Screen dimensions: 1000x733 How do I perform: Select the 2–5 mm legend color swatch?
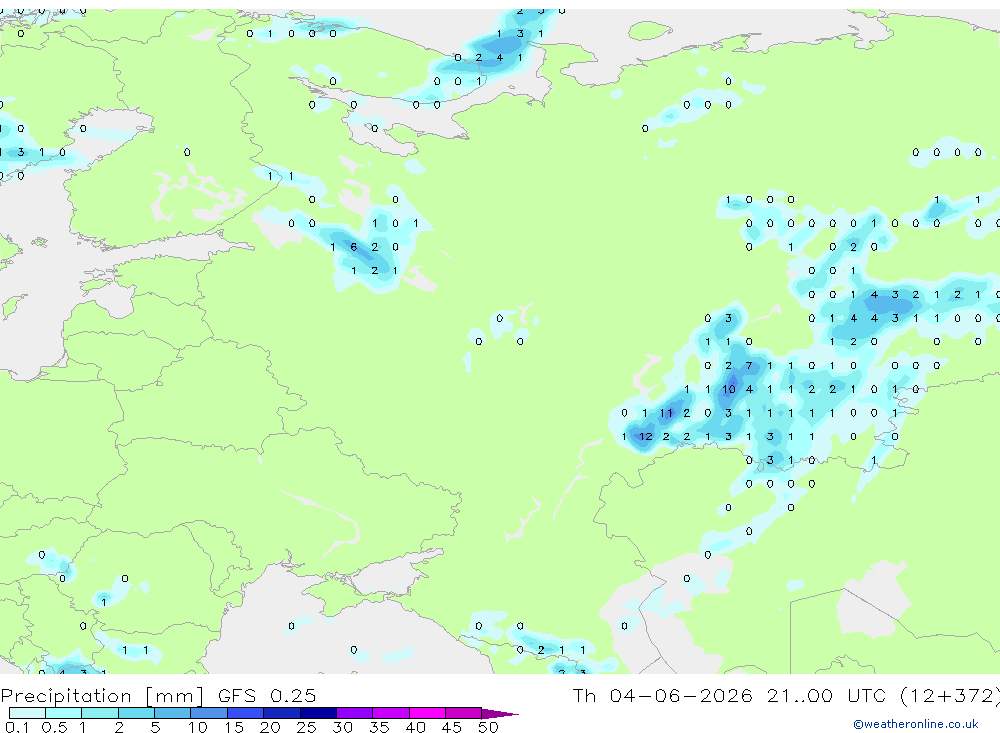click(x=136, y=713)
